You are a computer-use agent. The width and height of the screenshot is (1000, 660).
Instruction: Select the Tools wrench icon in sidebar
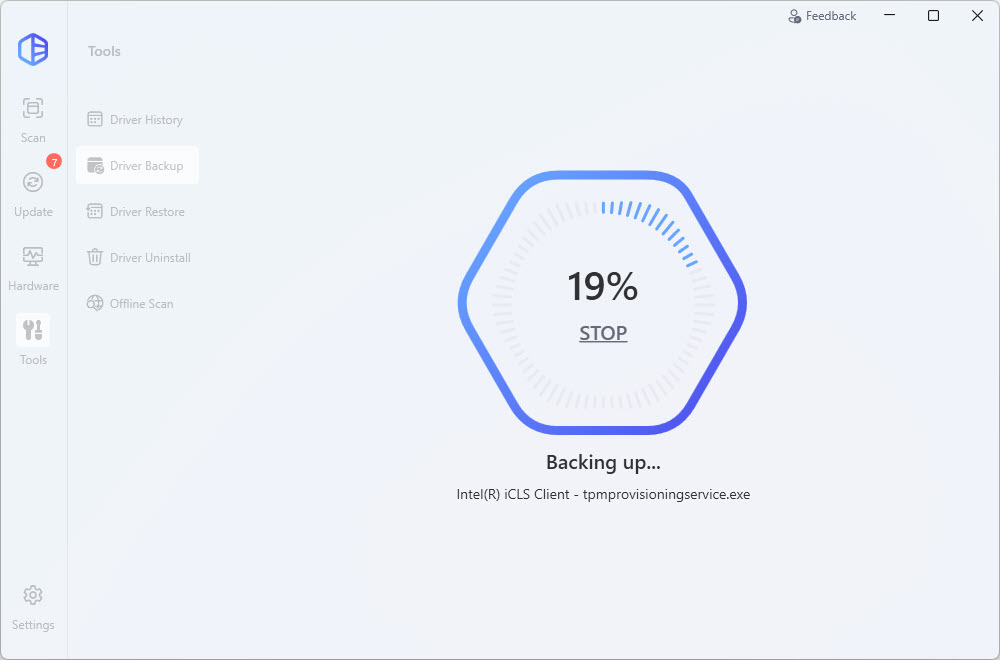33,331
